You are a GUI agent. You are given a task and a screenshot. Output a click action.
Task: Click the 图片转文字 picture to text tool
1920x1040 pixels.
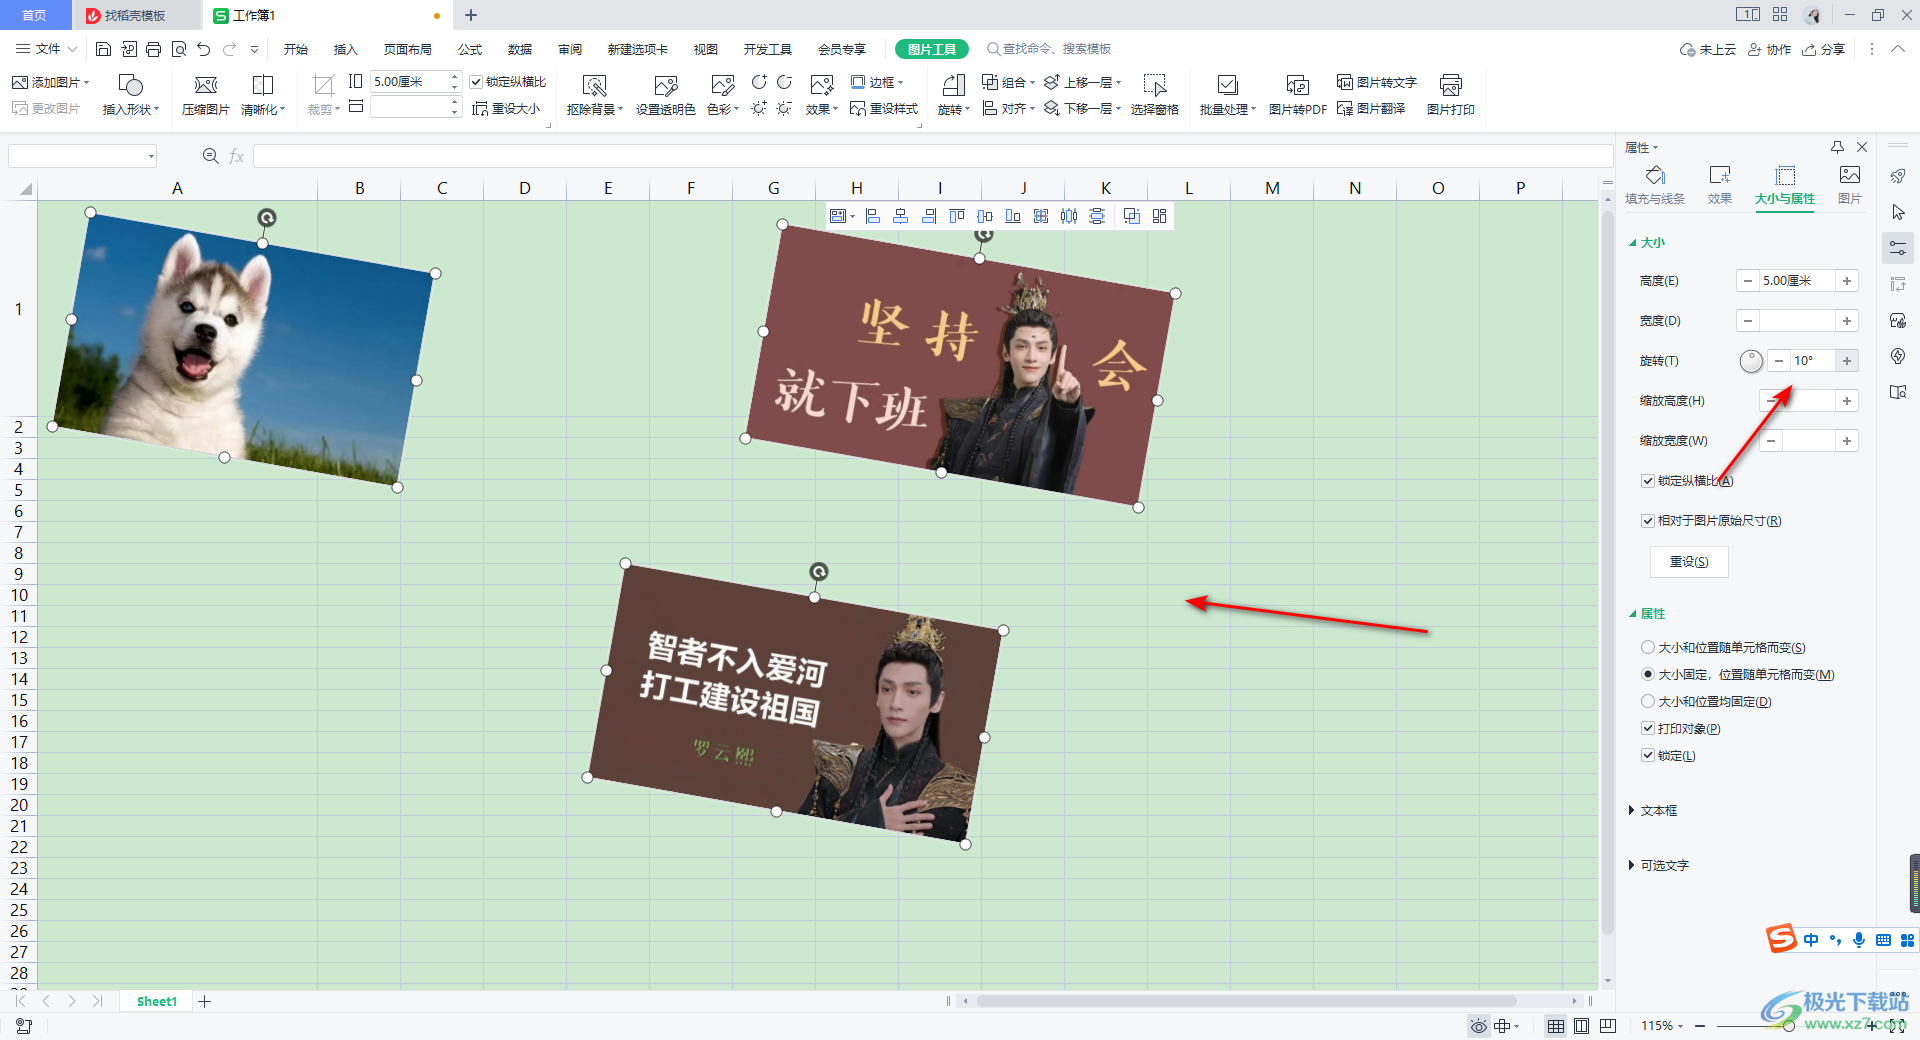pos(1377,82)
